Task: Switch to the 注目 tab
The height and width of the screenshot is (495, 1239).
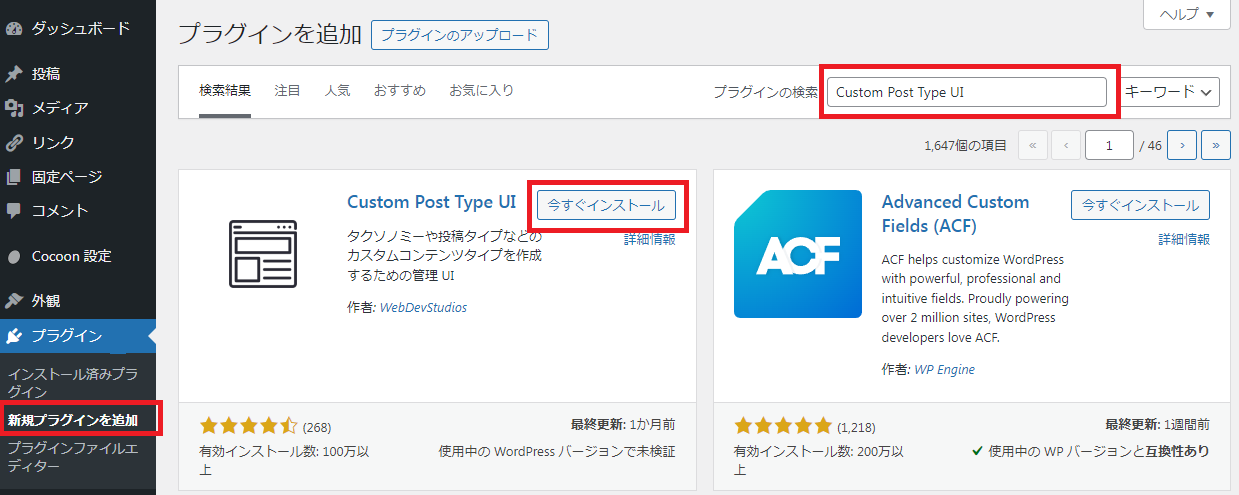Action: [288, 91]
